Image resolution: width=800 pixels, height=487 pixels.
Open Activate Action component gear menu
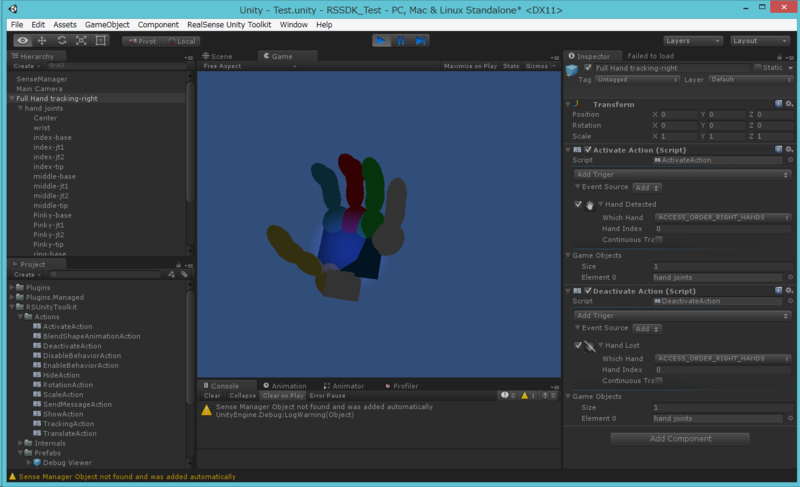point(789,149)
